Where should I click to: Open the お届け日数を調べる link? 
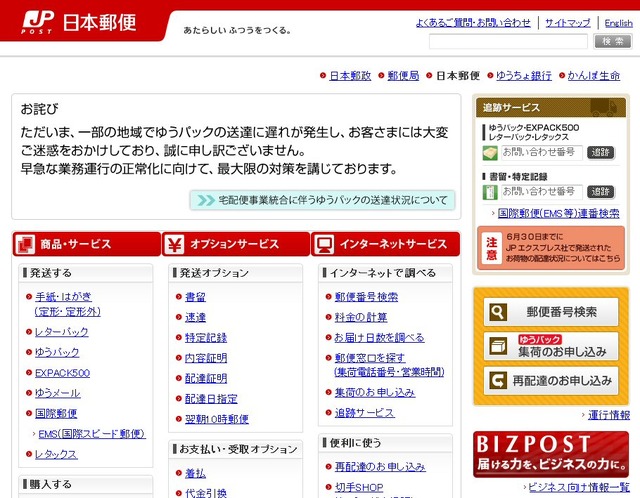coord(379,338)
